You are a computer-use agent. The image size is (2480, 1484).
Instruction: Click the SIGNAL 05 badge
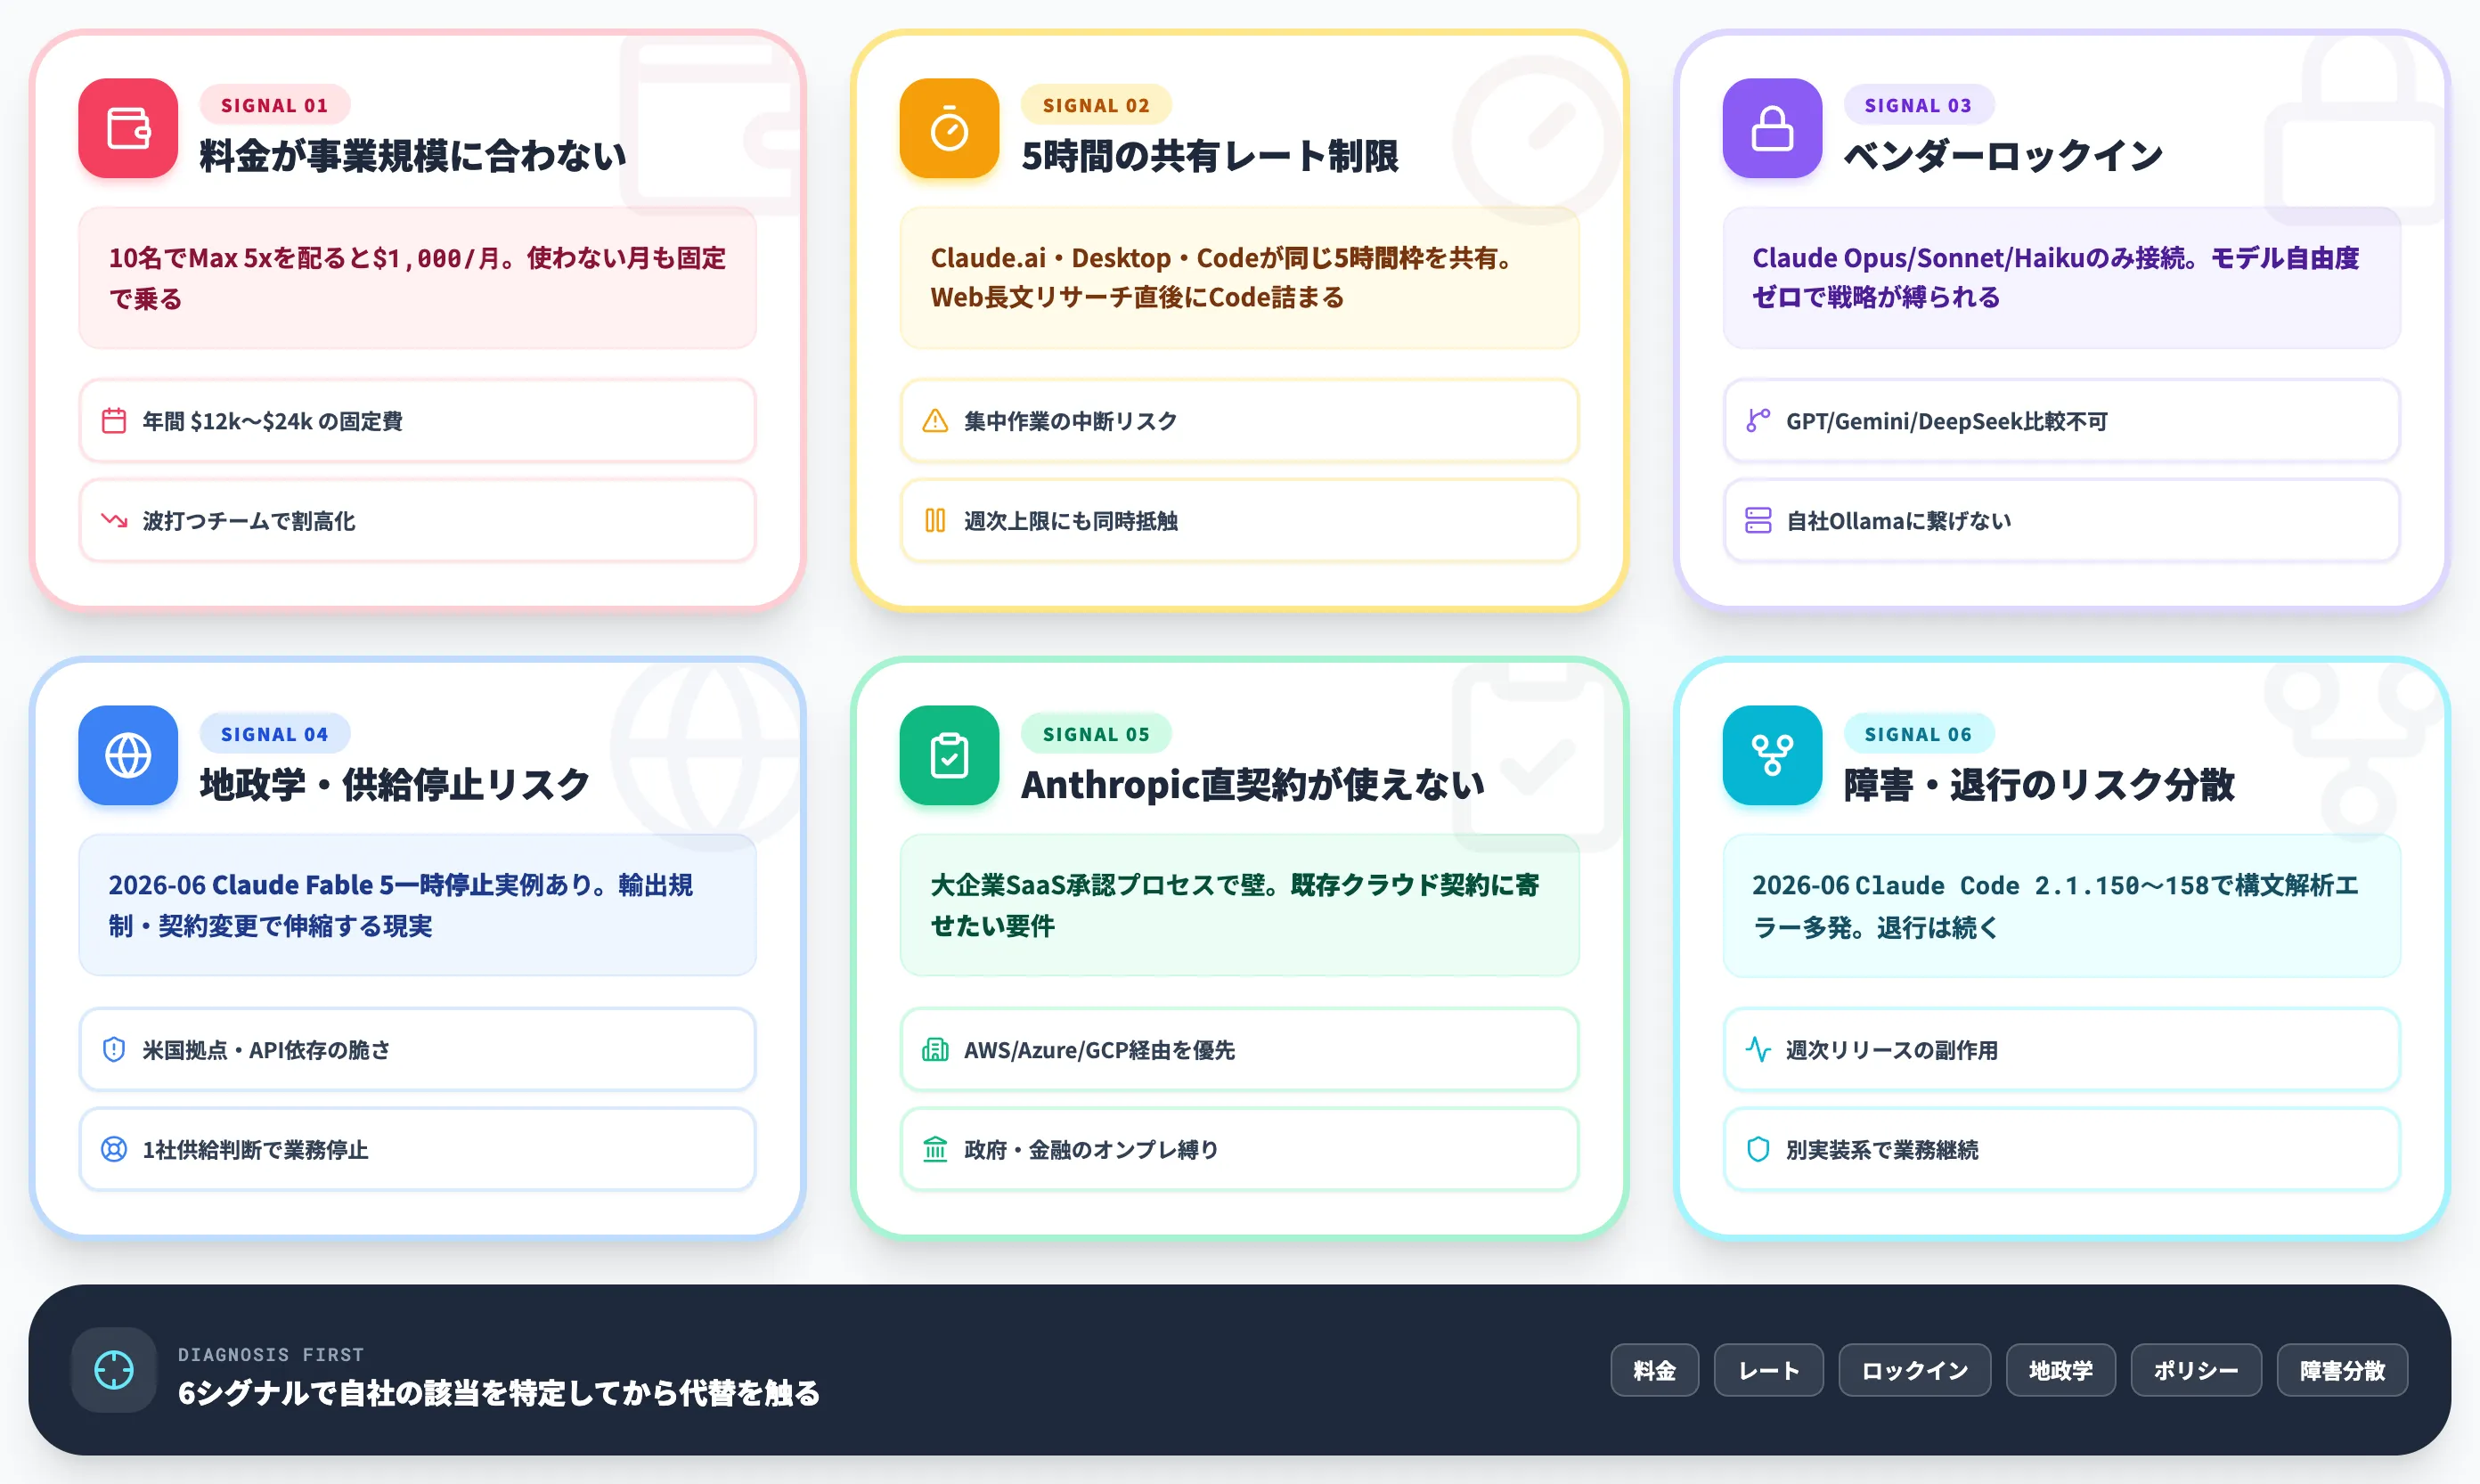[x=1096, y=734]
